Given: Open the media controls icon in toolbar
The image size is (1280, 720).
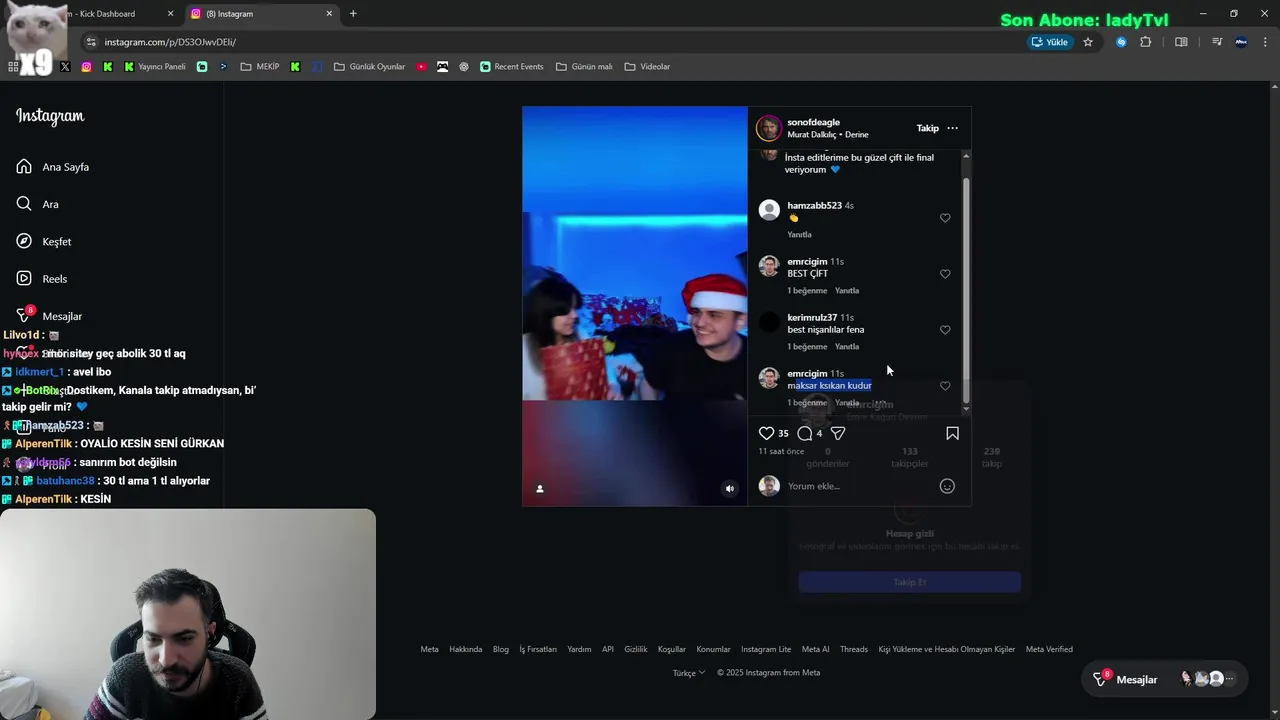Looking at the screenshot, I should (1217, 42).
